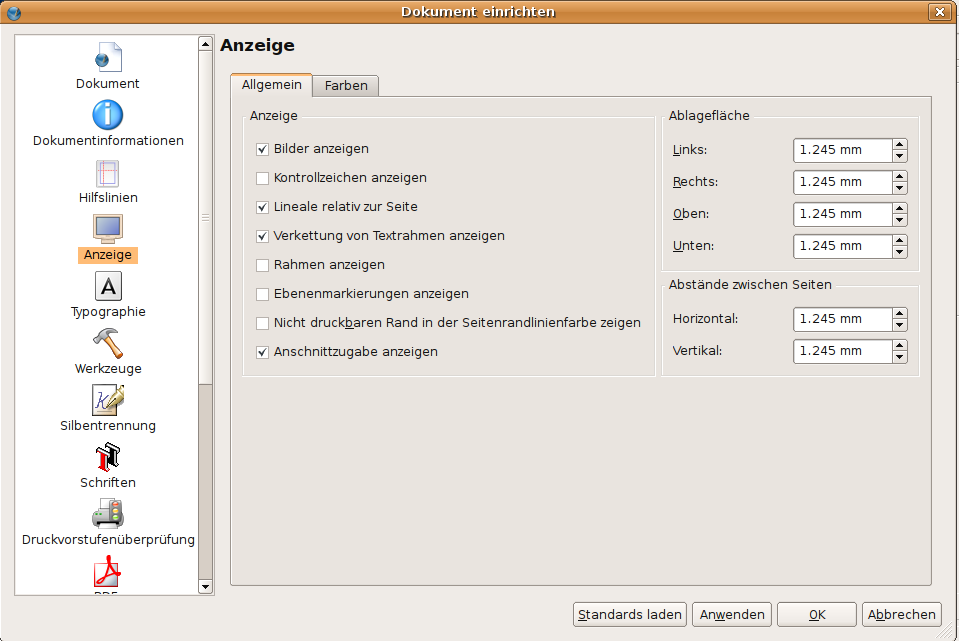Select the Silbentrennung icon
Screen dimensions: 959x641
coord(108,400)
